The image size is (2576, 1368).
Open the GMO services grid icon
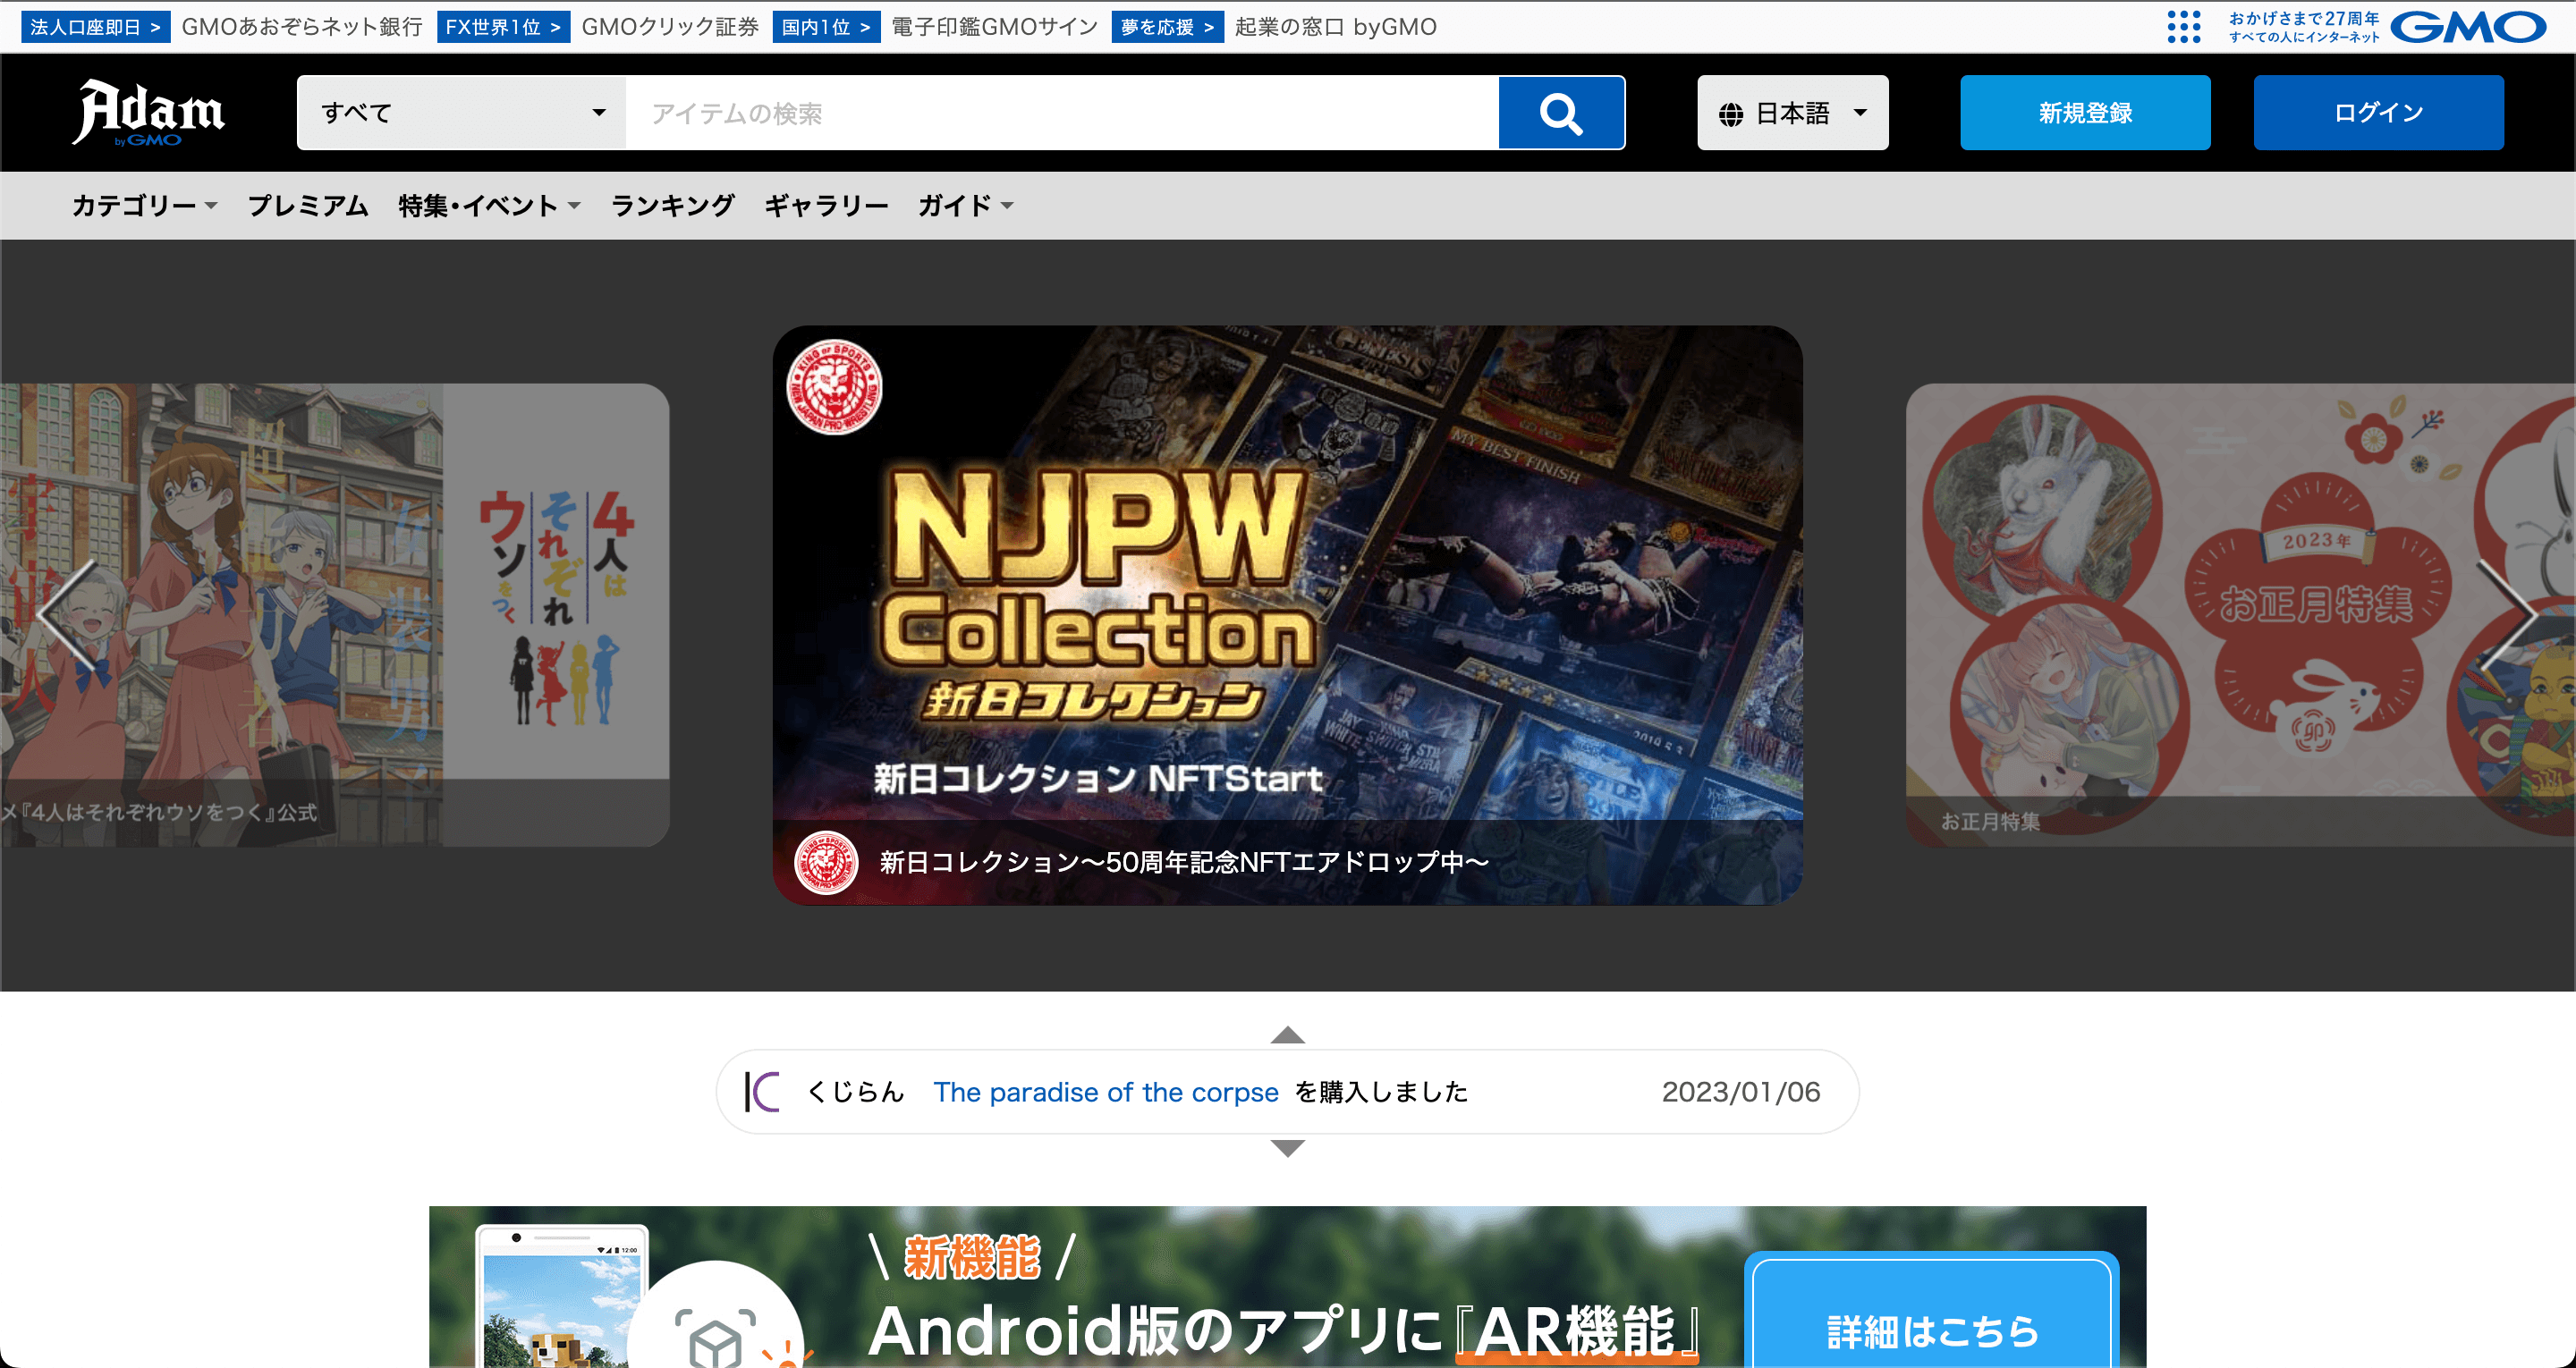[2184, 27]
